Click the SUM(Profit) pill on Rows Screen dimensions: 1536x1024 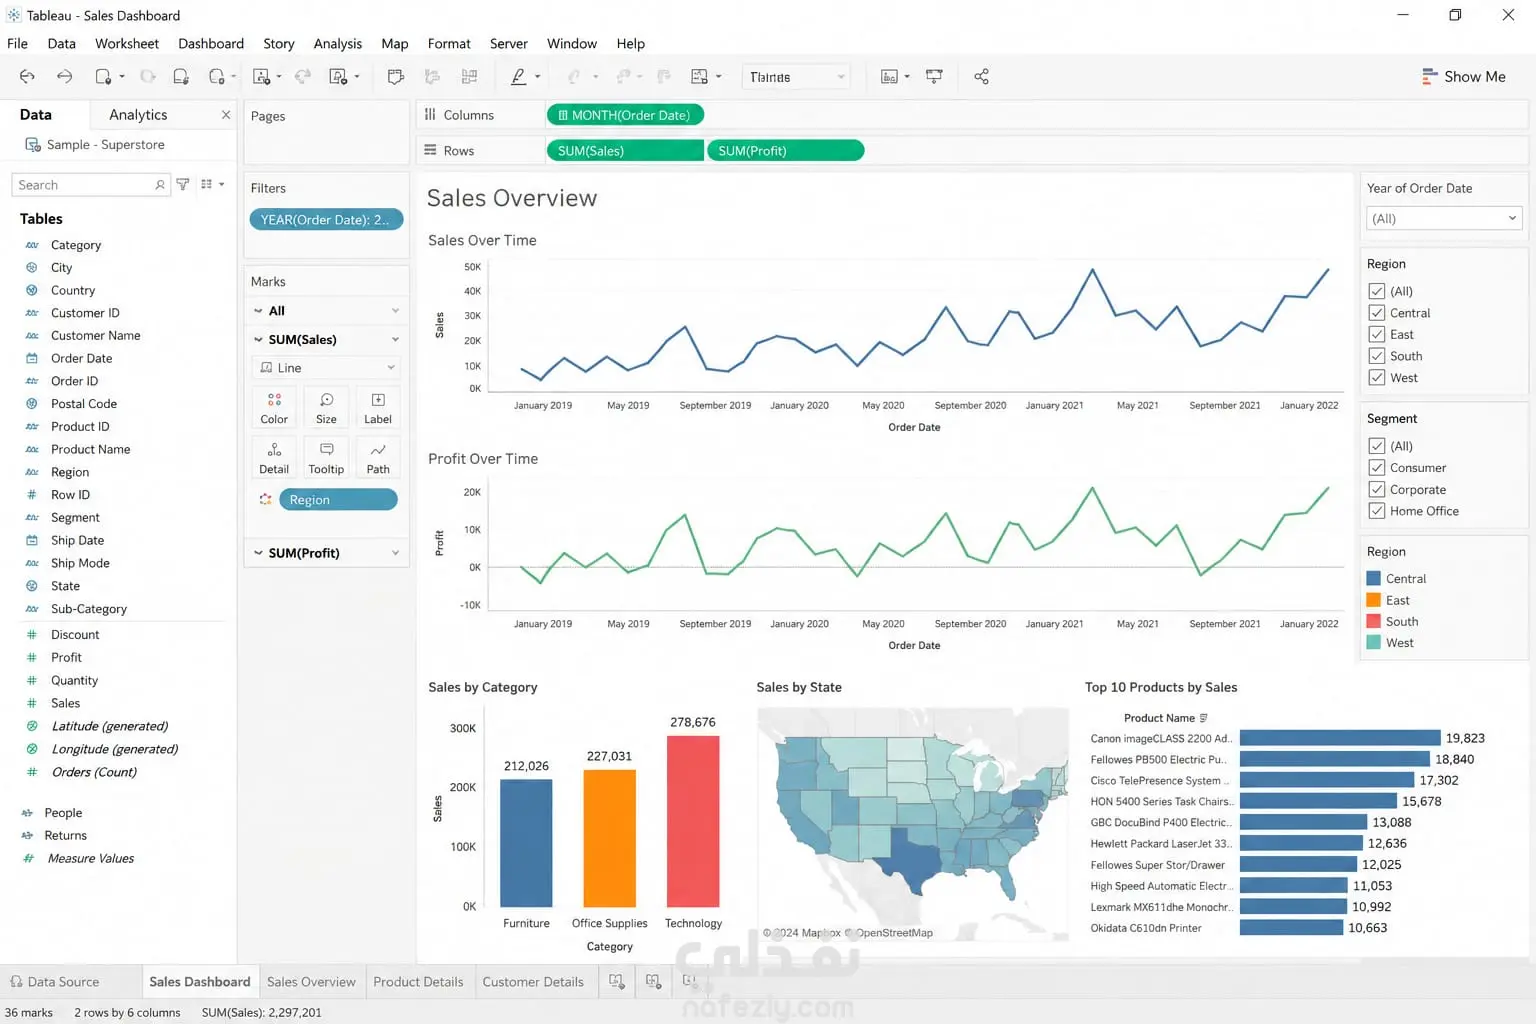(785, 151)
